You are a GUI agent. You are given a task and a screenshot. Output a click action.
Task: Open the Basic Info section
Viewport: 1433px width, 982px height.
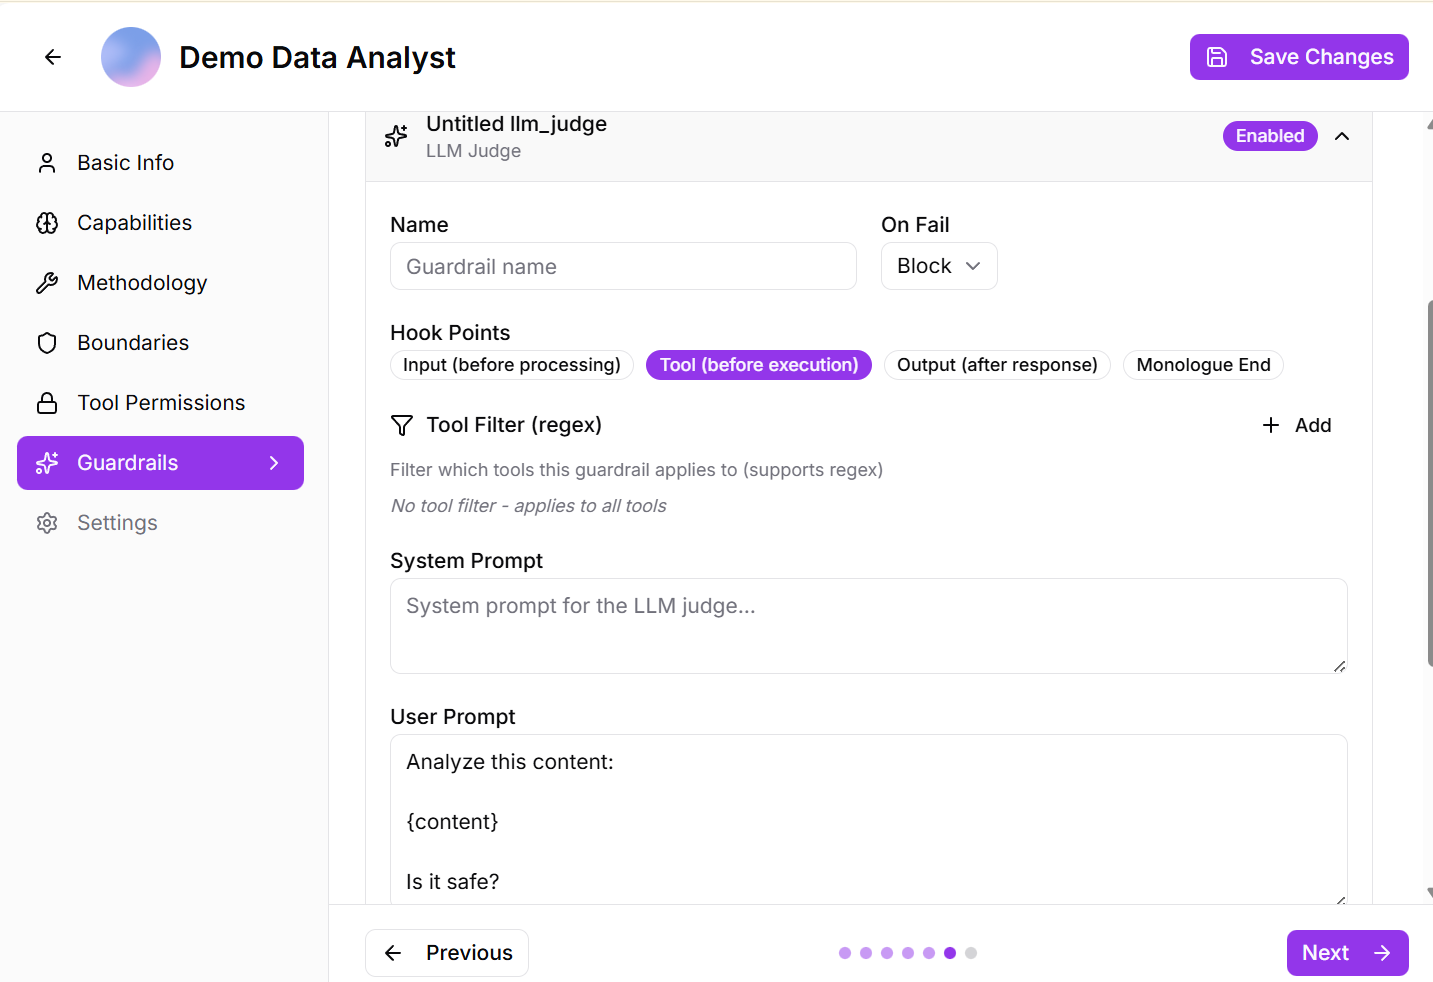pyautogui.click(x=125, y=163)
